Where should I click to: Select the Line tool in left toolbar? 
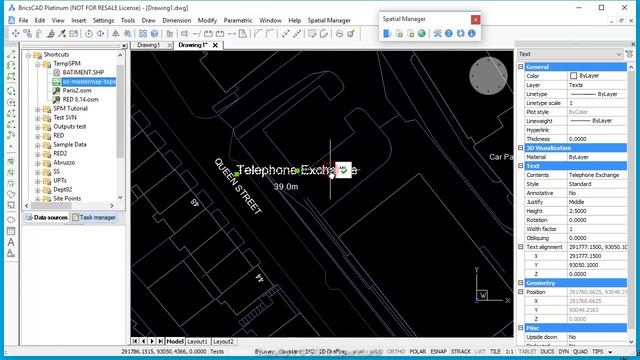point(11,54)
